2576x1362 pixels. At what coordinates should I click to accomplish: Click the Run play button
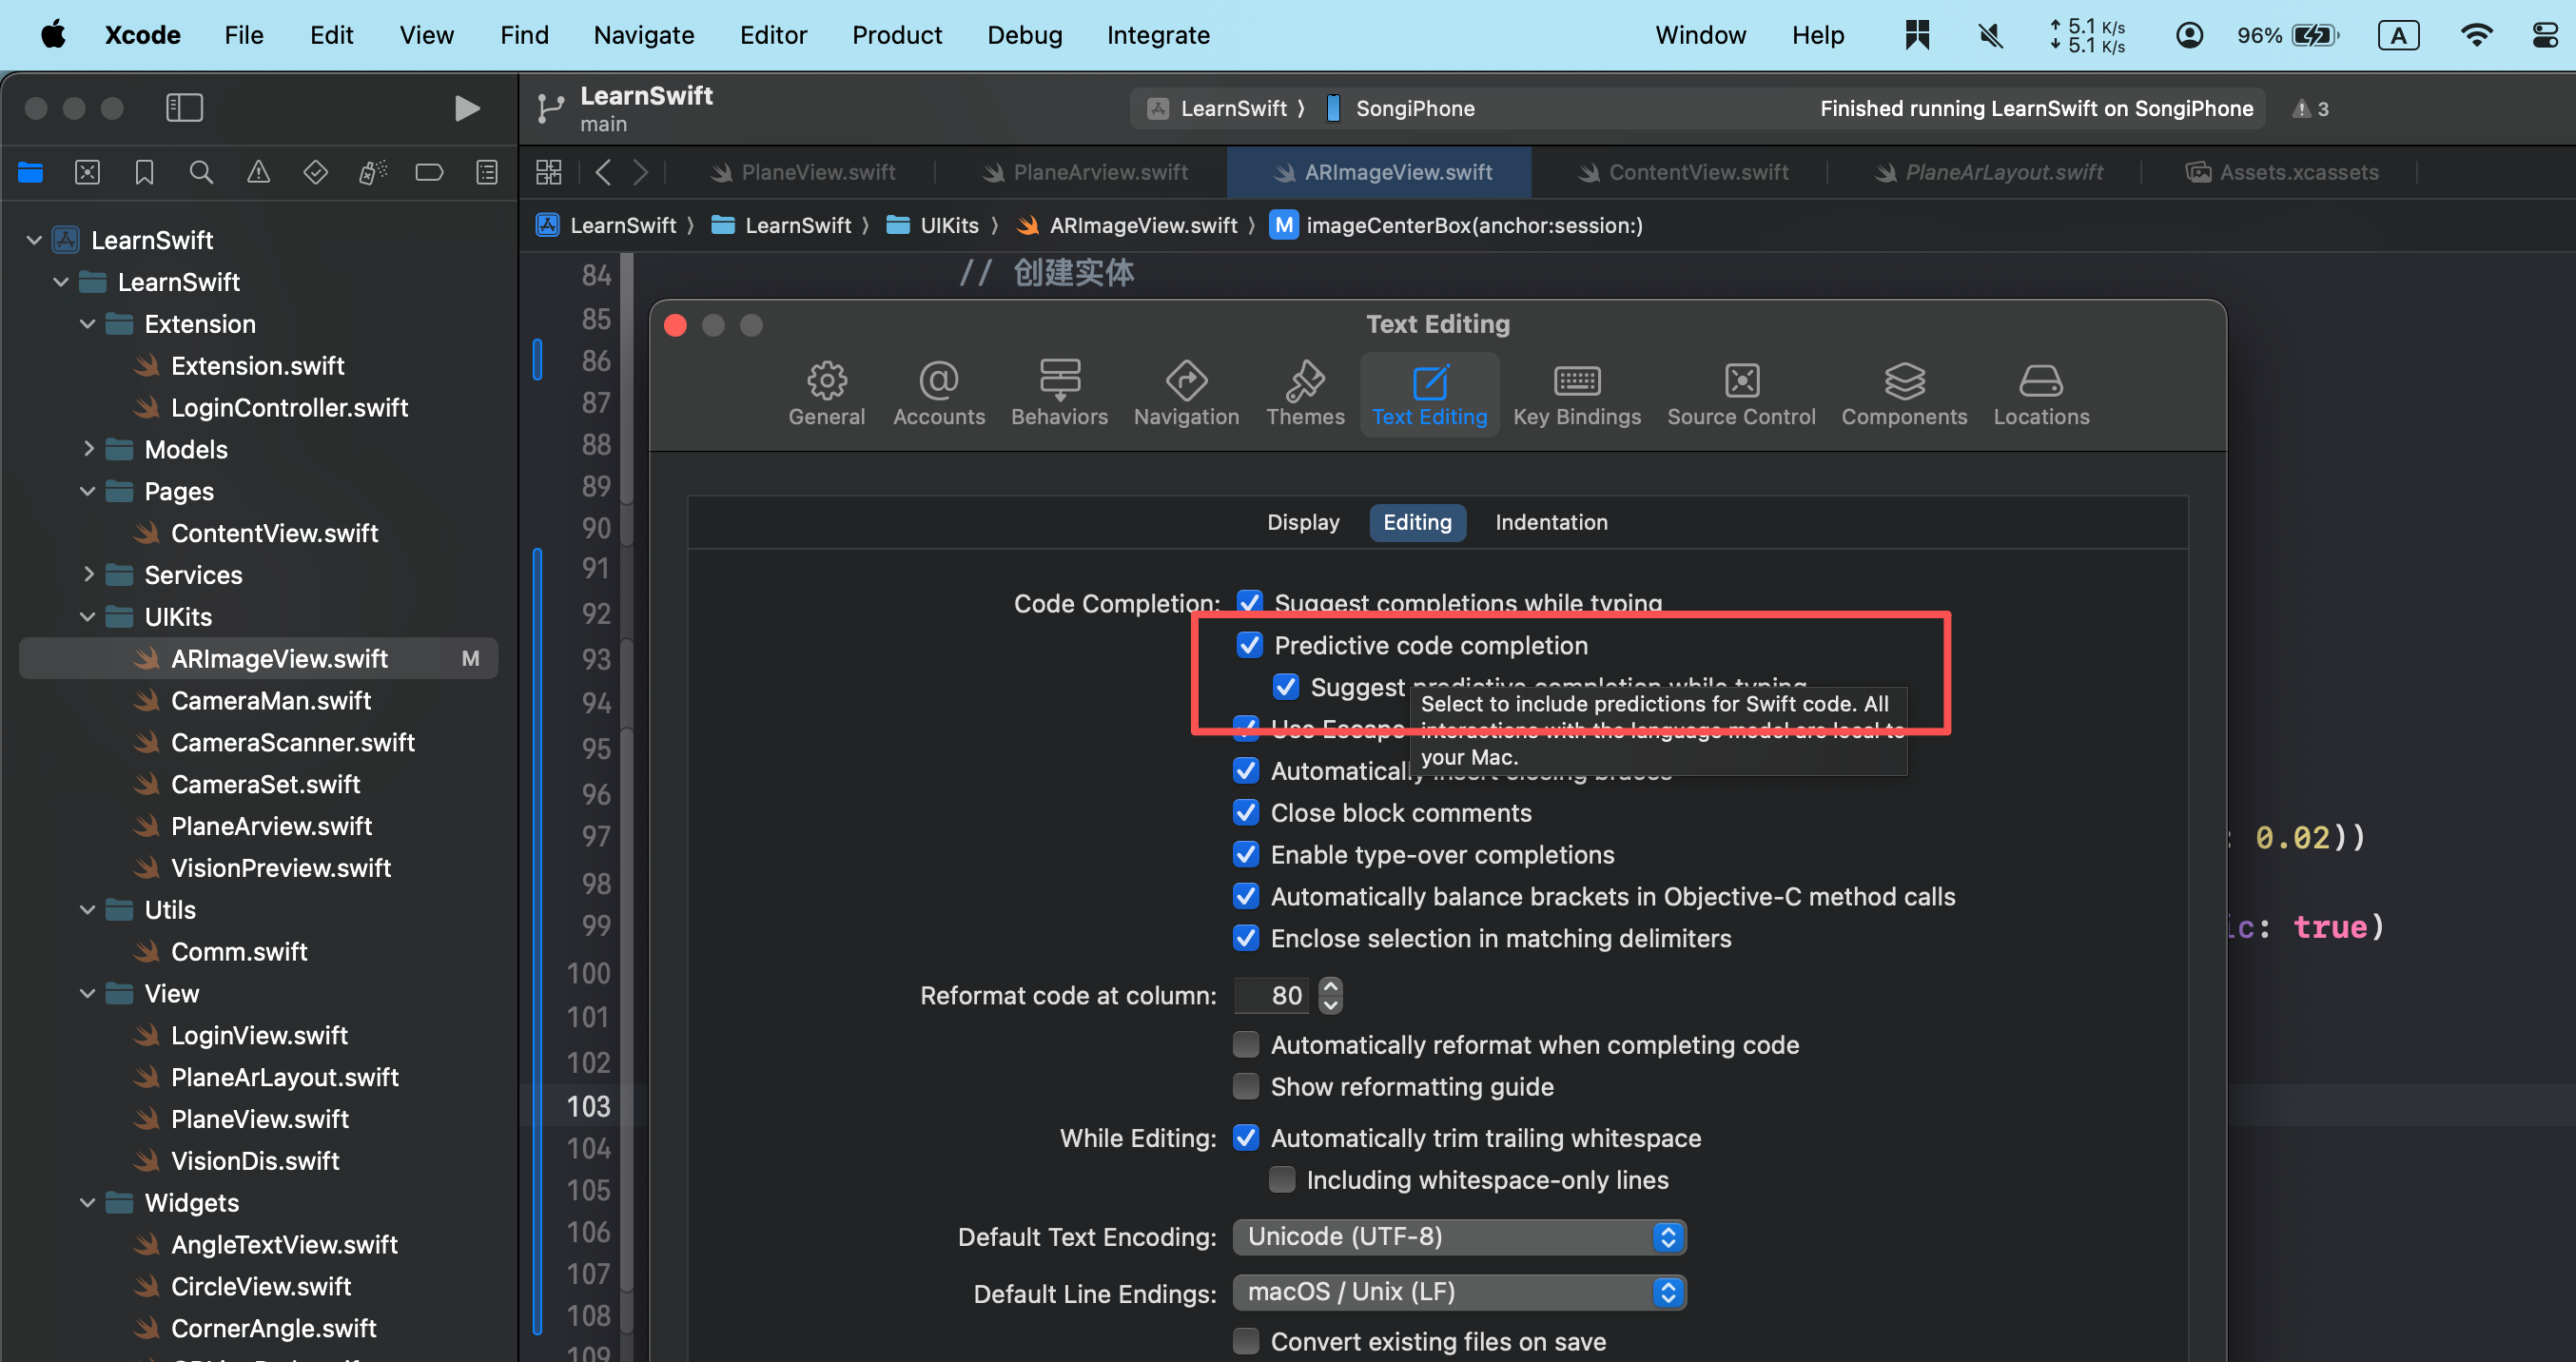pyautogui.click(x=466, y=108)
